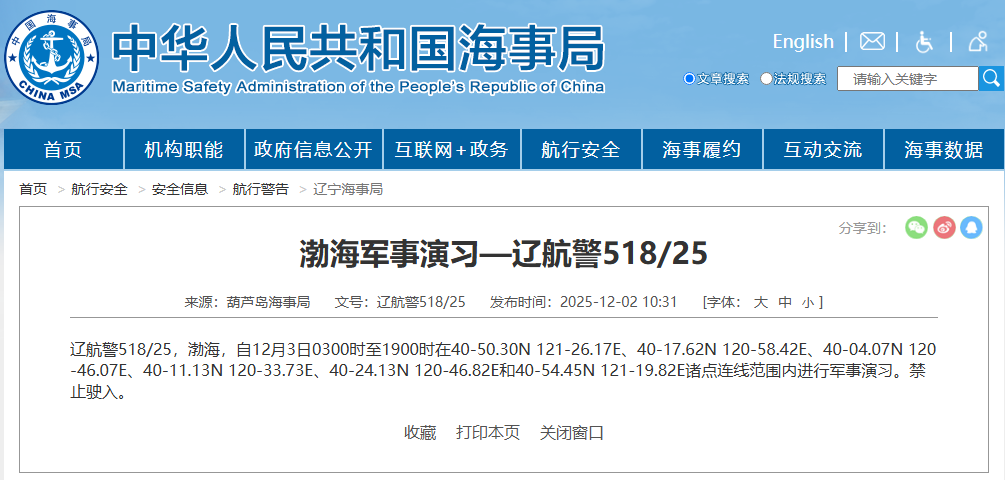Click the elderly-friendly mode icon
Screen dimensions: 1005x480
[x=977, y=42]
